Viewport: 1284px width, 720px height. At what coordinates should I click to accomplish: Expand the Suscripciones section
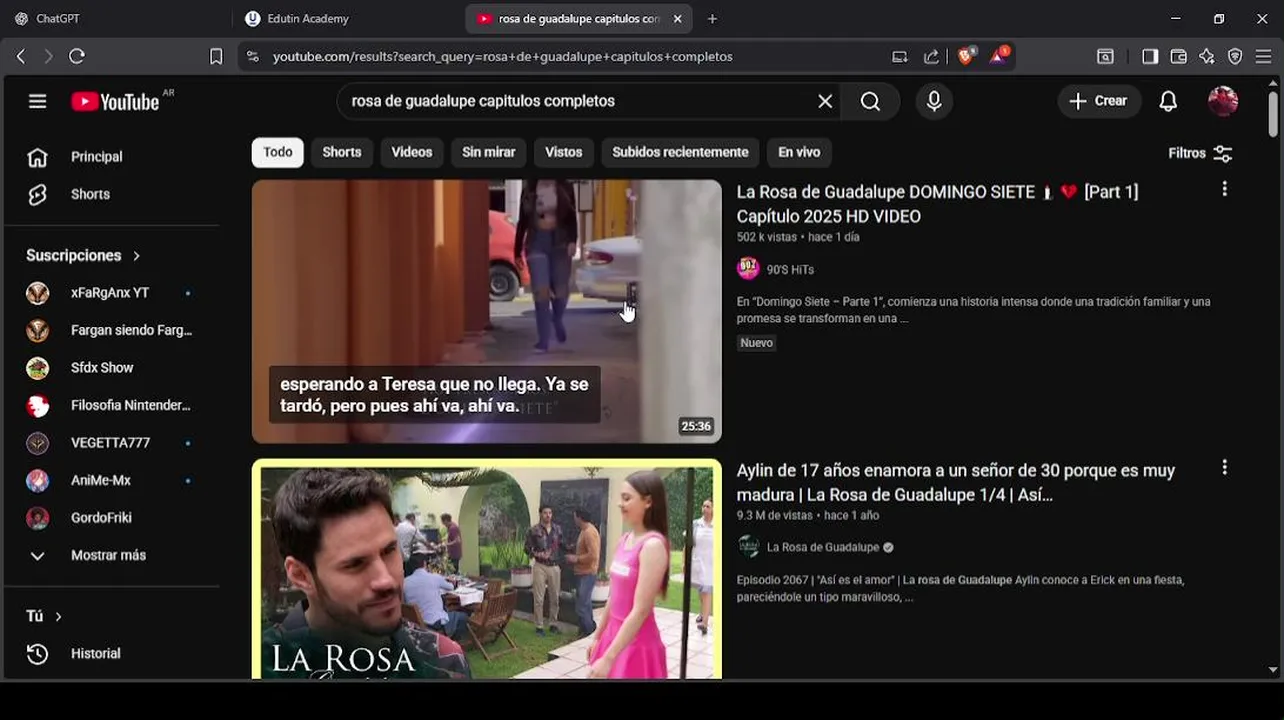84,255
